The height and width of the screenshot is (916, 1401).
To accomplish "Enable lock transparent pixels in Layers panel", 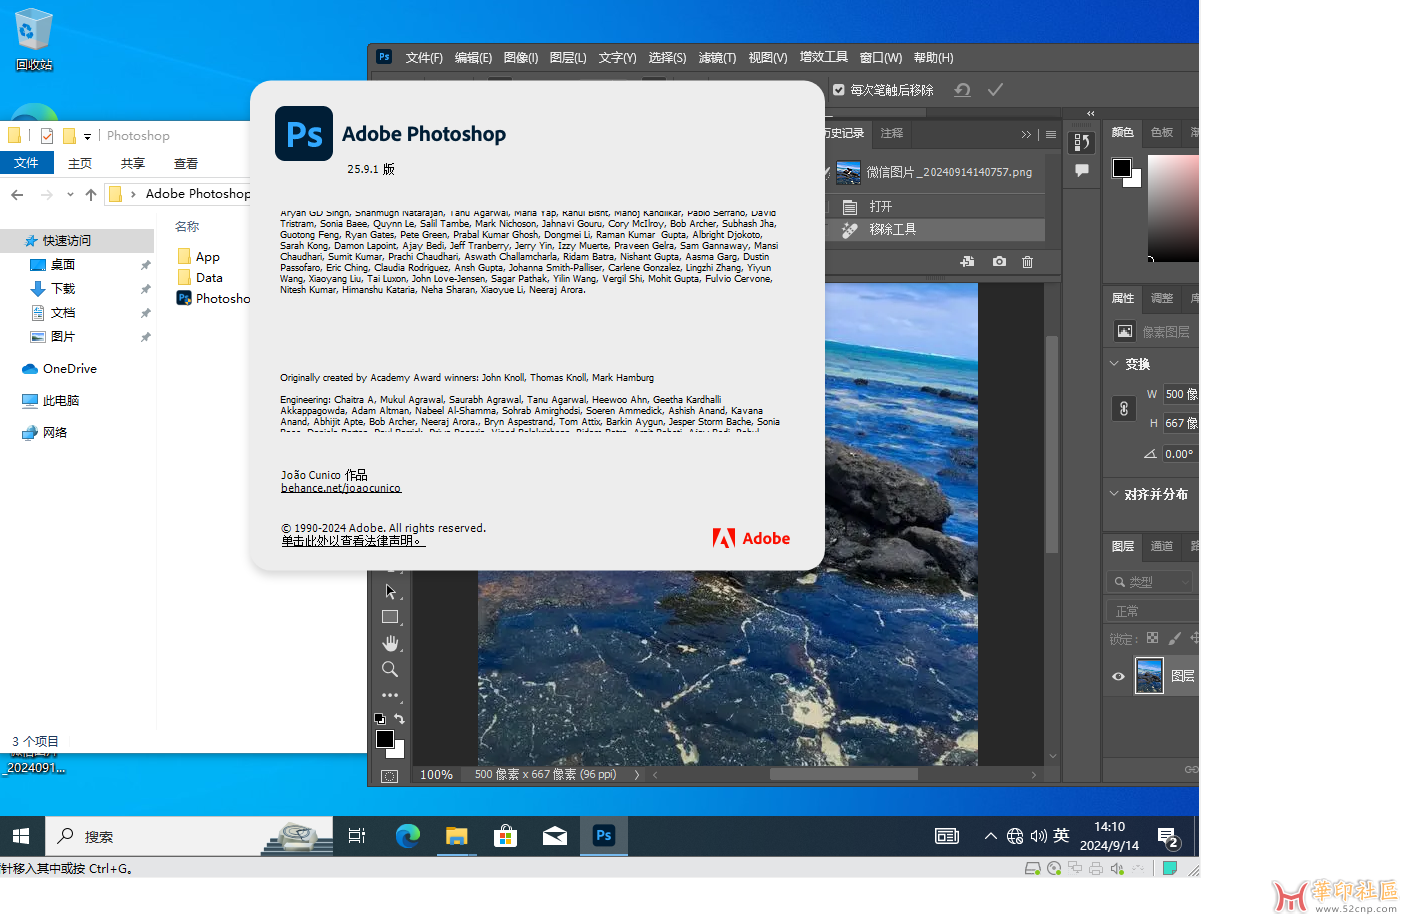I will pyautogui.click(x=1151, y=637).
